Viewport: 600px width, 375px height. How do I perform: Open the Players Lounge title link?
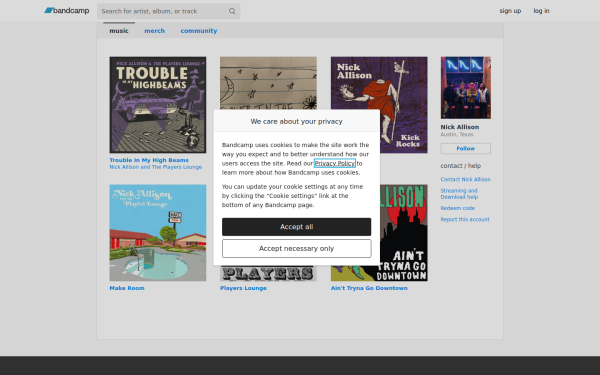243,288
